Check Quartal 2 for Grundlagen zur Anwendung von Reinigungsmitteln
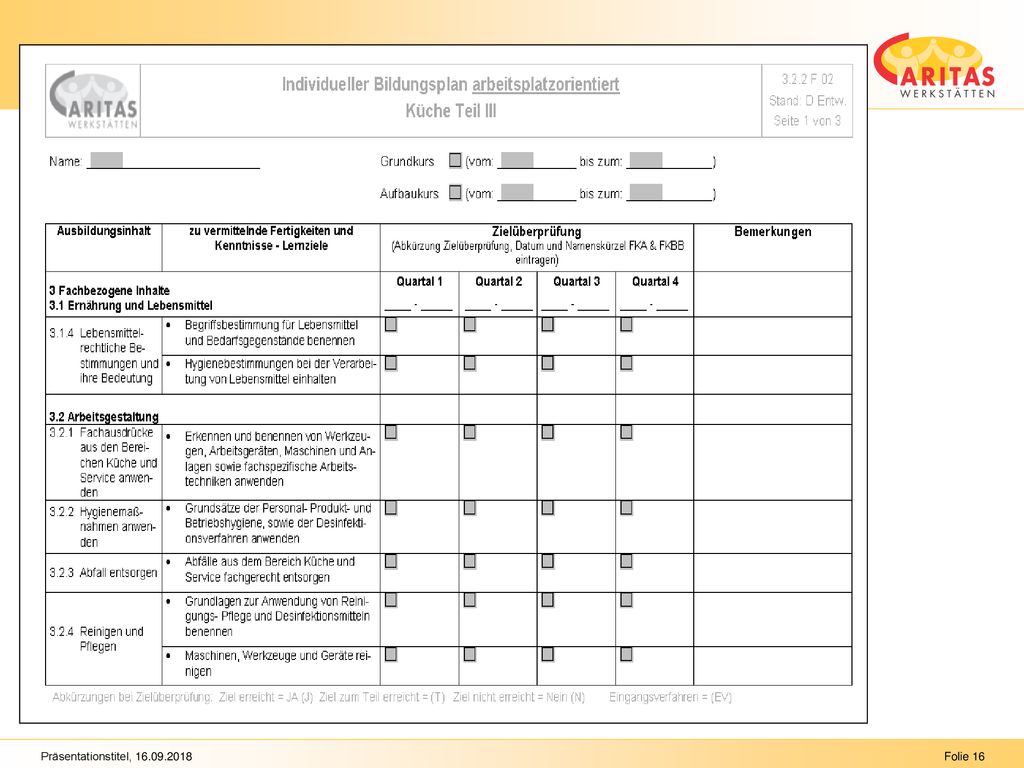1024x768 pixels. [470, 600]
